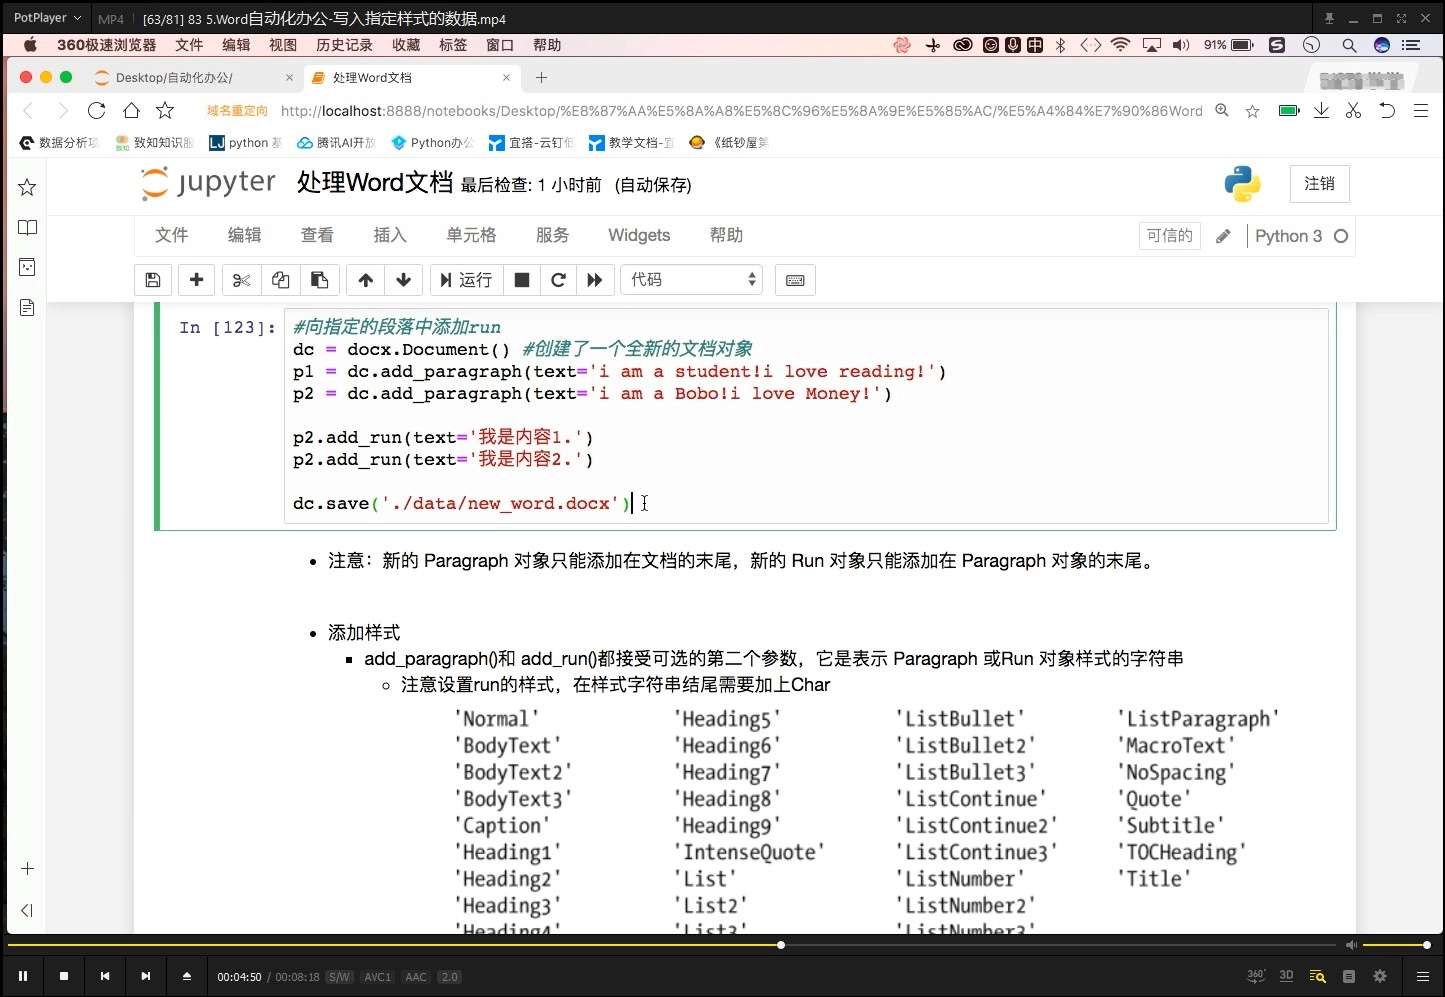Toggle 3D video mode in PotPlayer

[x=1286, y=976]
